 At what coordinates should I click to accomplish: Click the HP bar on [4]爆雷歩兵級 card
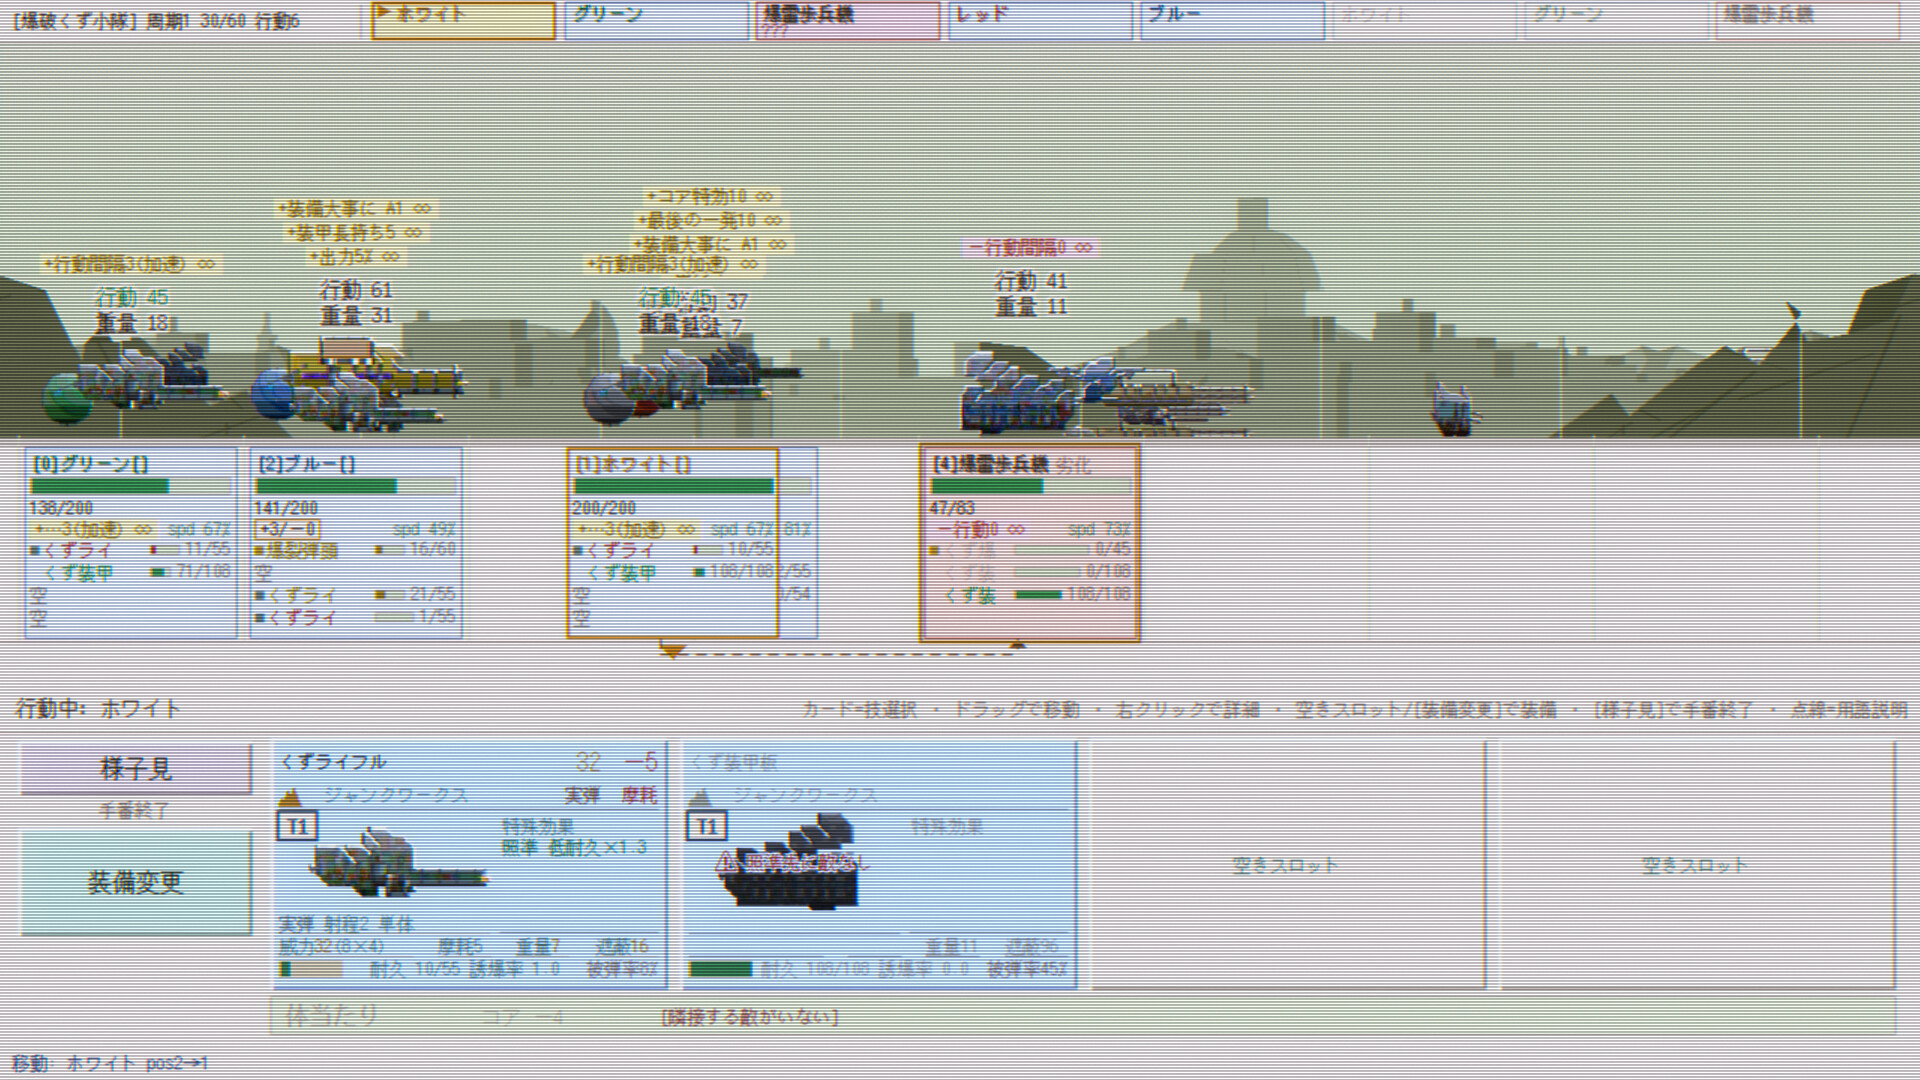click(x=1031, y=487)
